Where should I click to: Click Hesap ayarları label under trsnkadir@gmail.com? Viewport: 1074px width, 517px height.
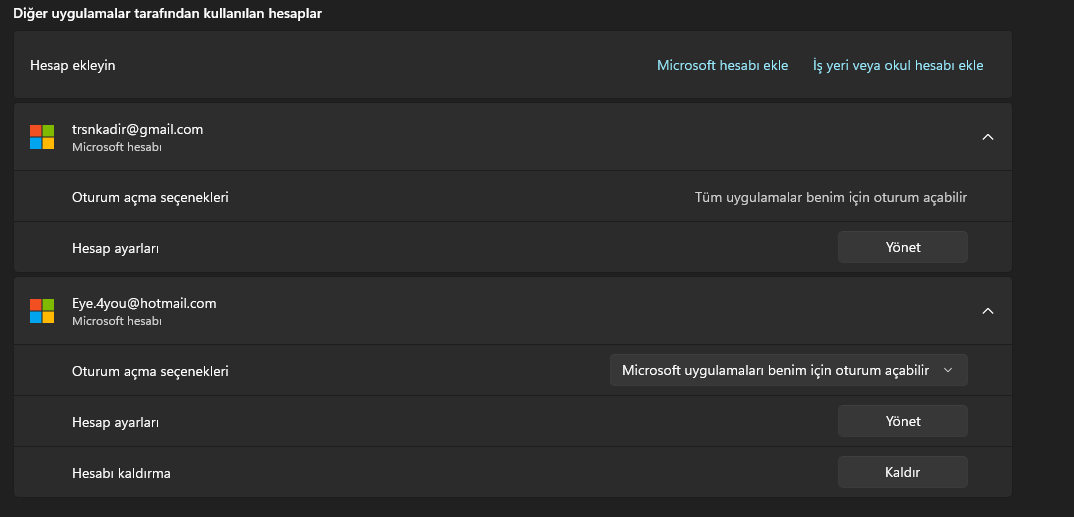pyautogui.click(x=115, y=247)
